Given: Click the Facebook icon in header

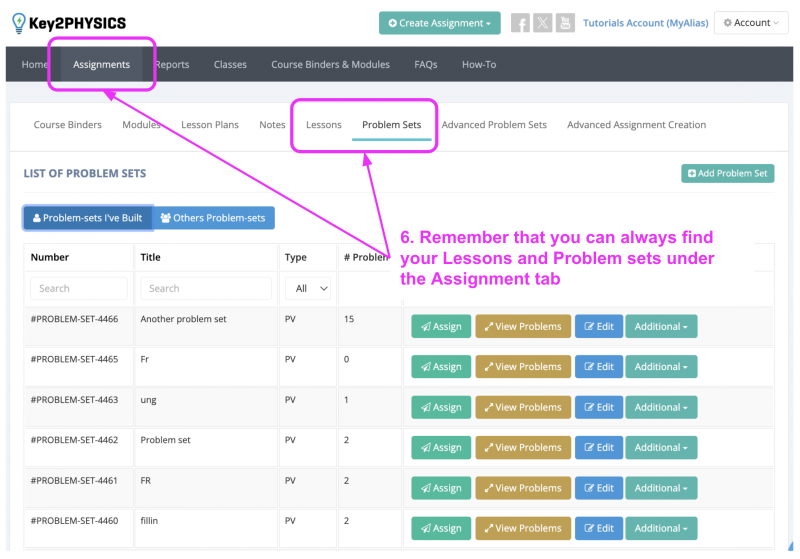Looking at the screenshot, I should pyautogui.click(x=520, y=23).
